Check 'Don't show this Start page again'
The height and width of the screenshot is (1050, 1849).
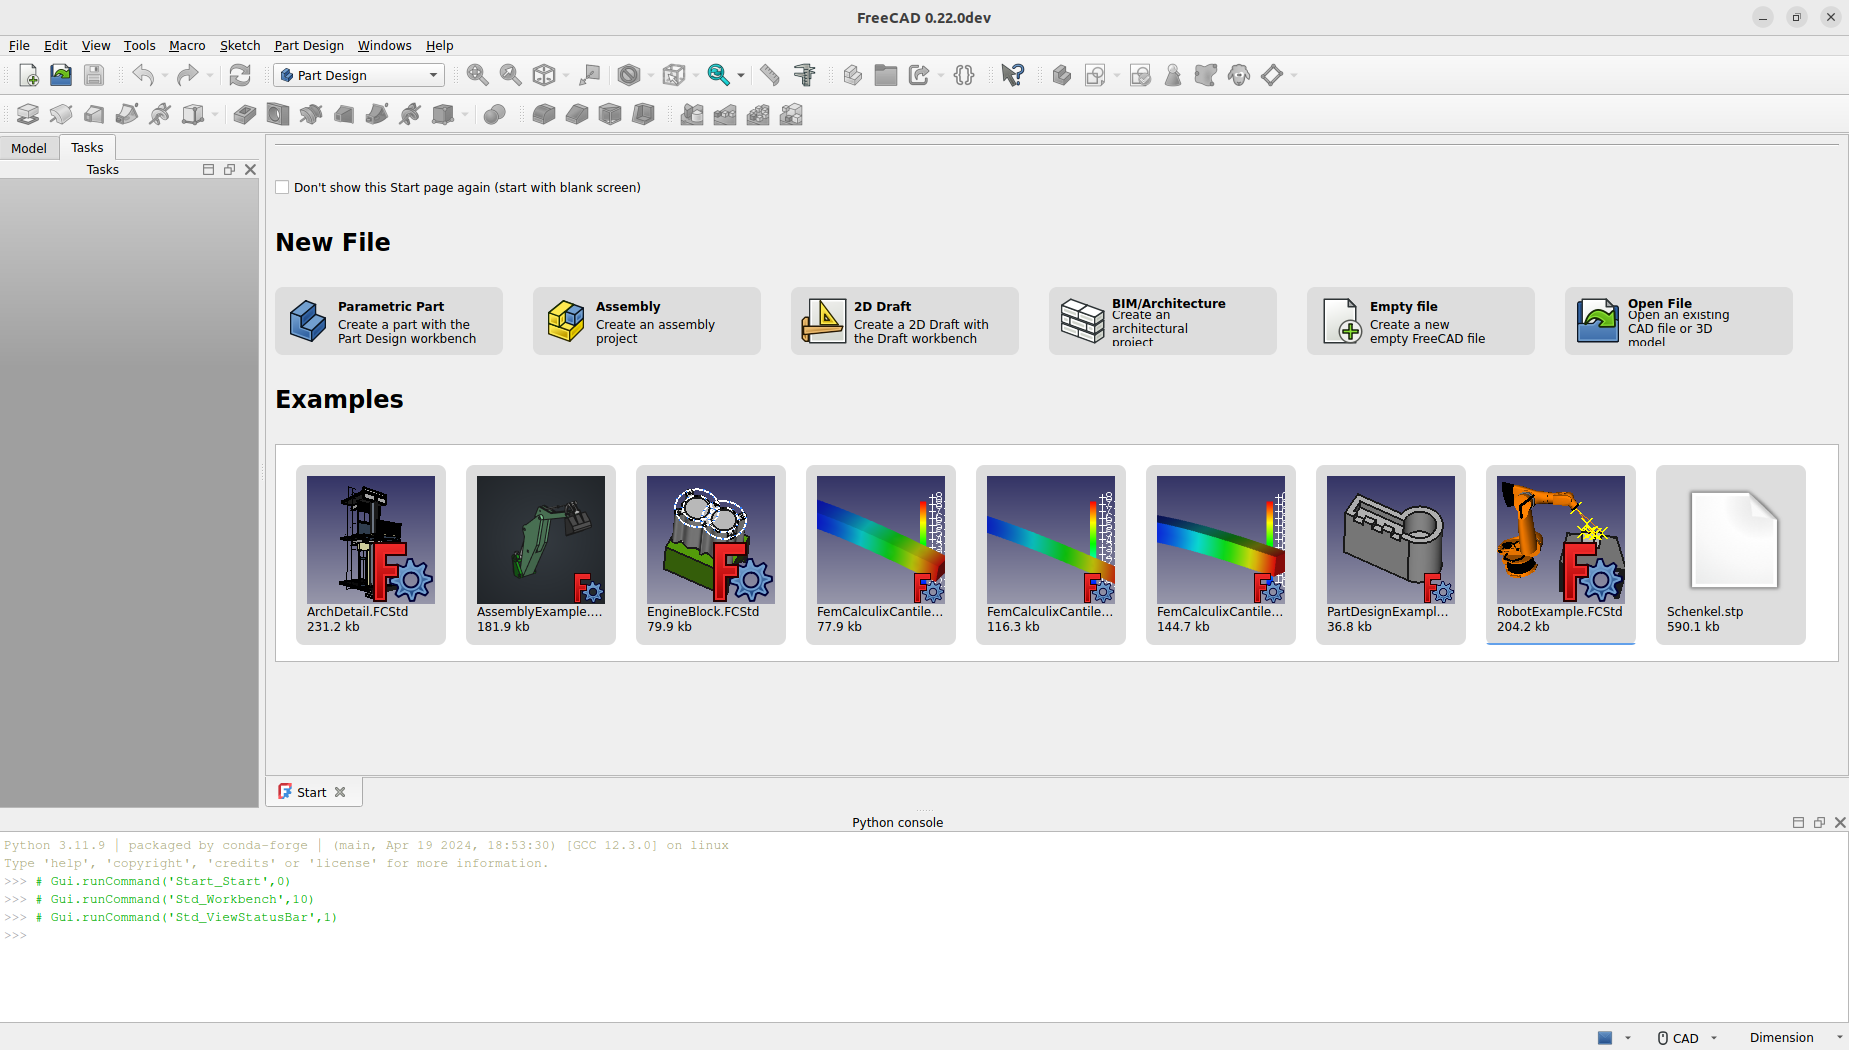(282, 187)
